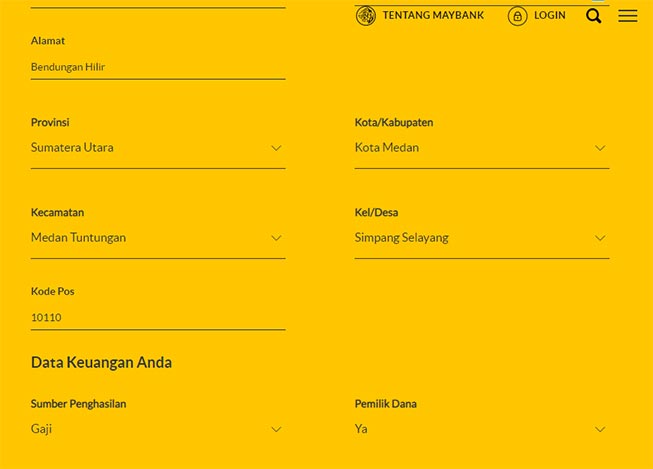Viewport: 653px width, 469px height.
Task: Click the padlock login icon
Action: (517, 16)
